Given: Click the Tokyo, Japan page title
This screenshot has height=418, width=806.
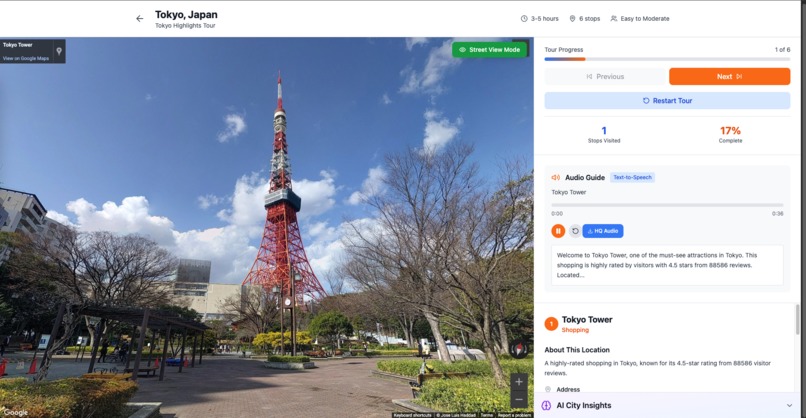Looking at the screenshot, I should coord(186,14).
